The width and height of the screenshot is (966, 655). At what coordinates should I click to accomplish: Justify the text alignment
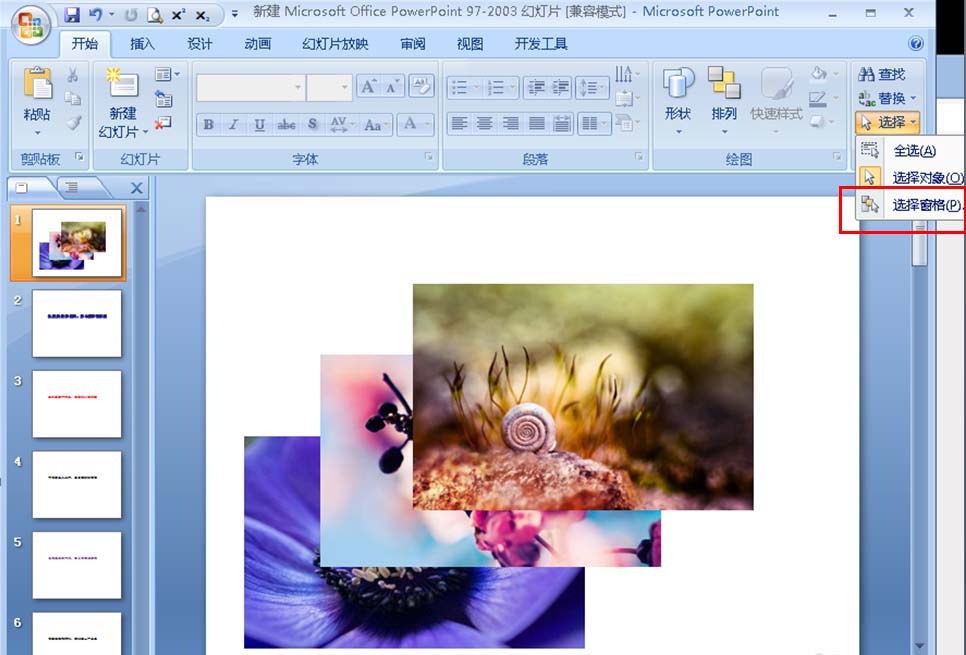click(x=537, y=123)
